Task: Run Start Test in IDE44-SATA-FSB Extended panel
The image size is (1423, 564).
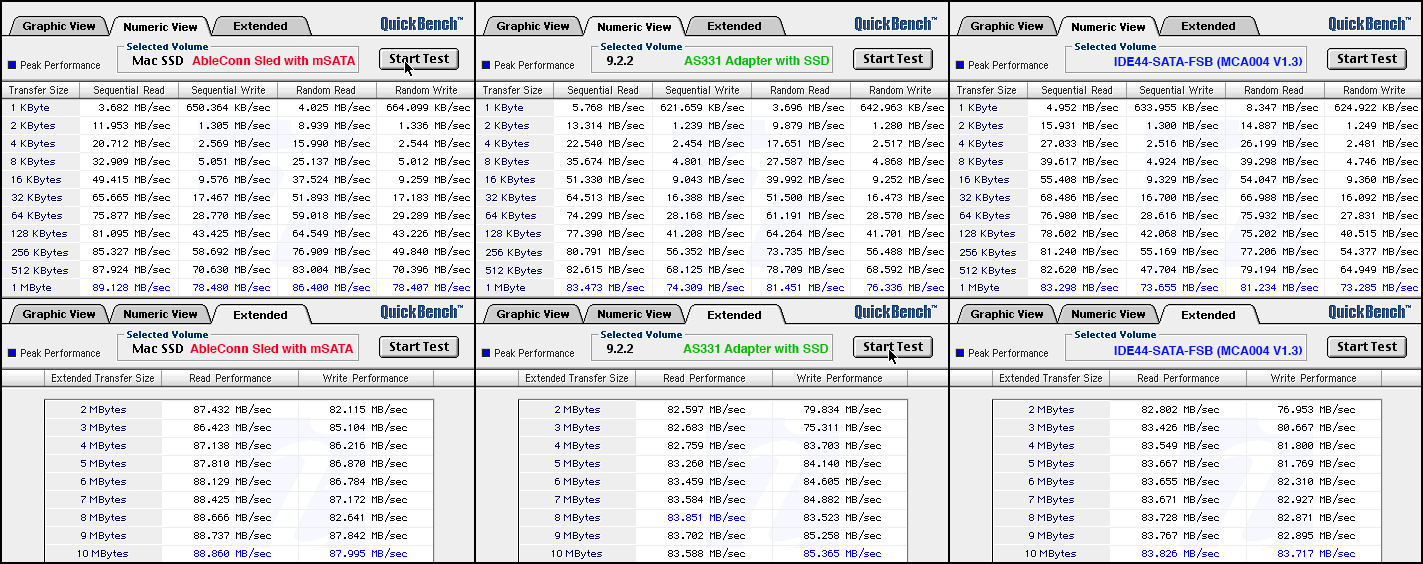Action: 1367,347
